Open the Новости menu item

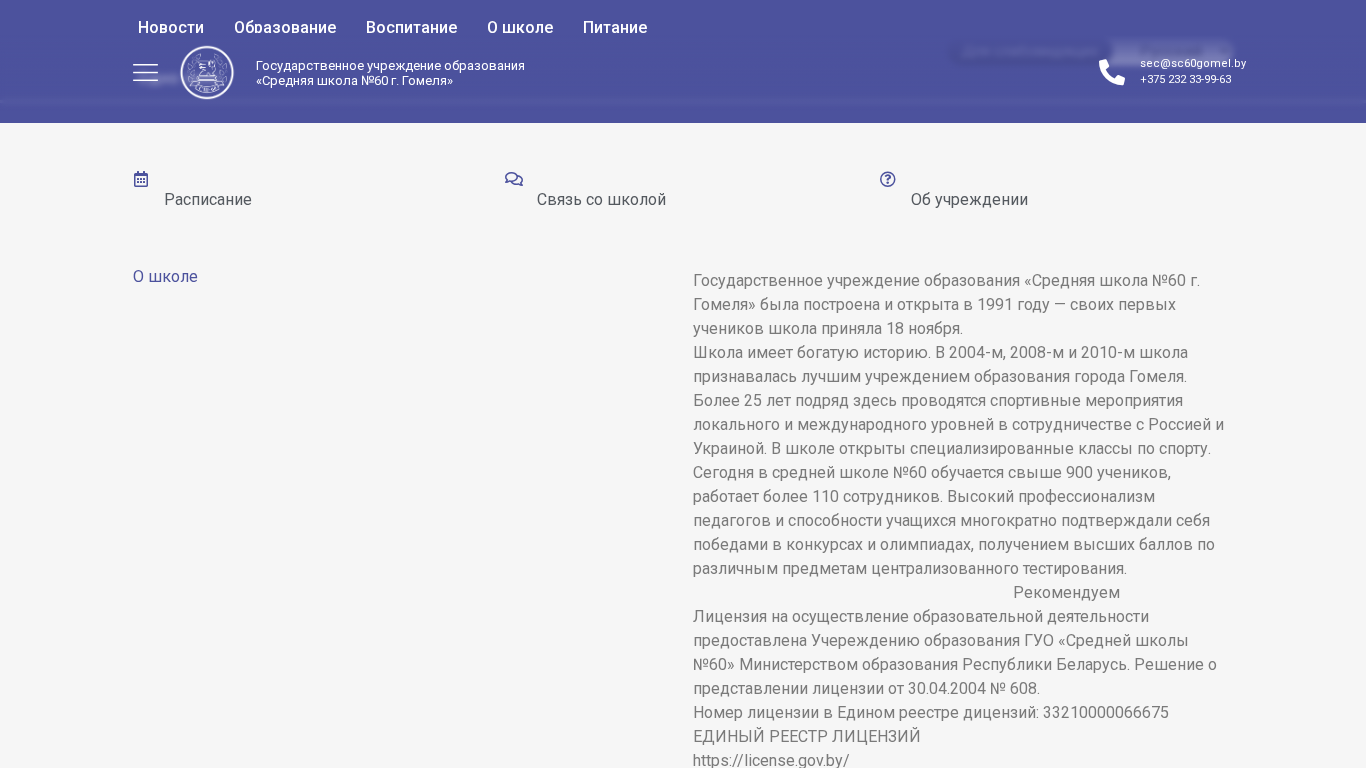click(171, 28)
